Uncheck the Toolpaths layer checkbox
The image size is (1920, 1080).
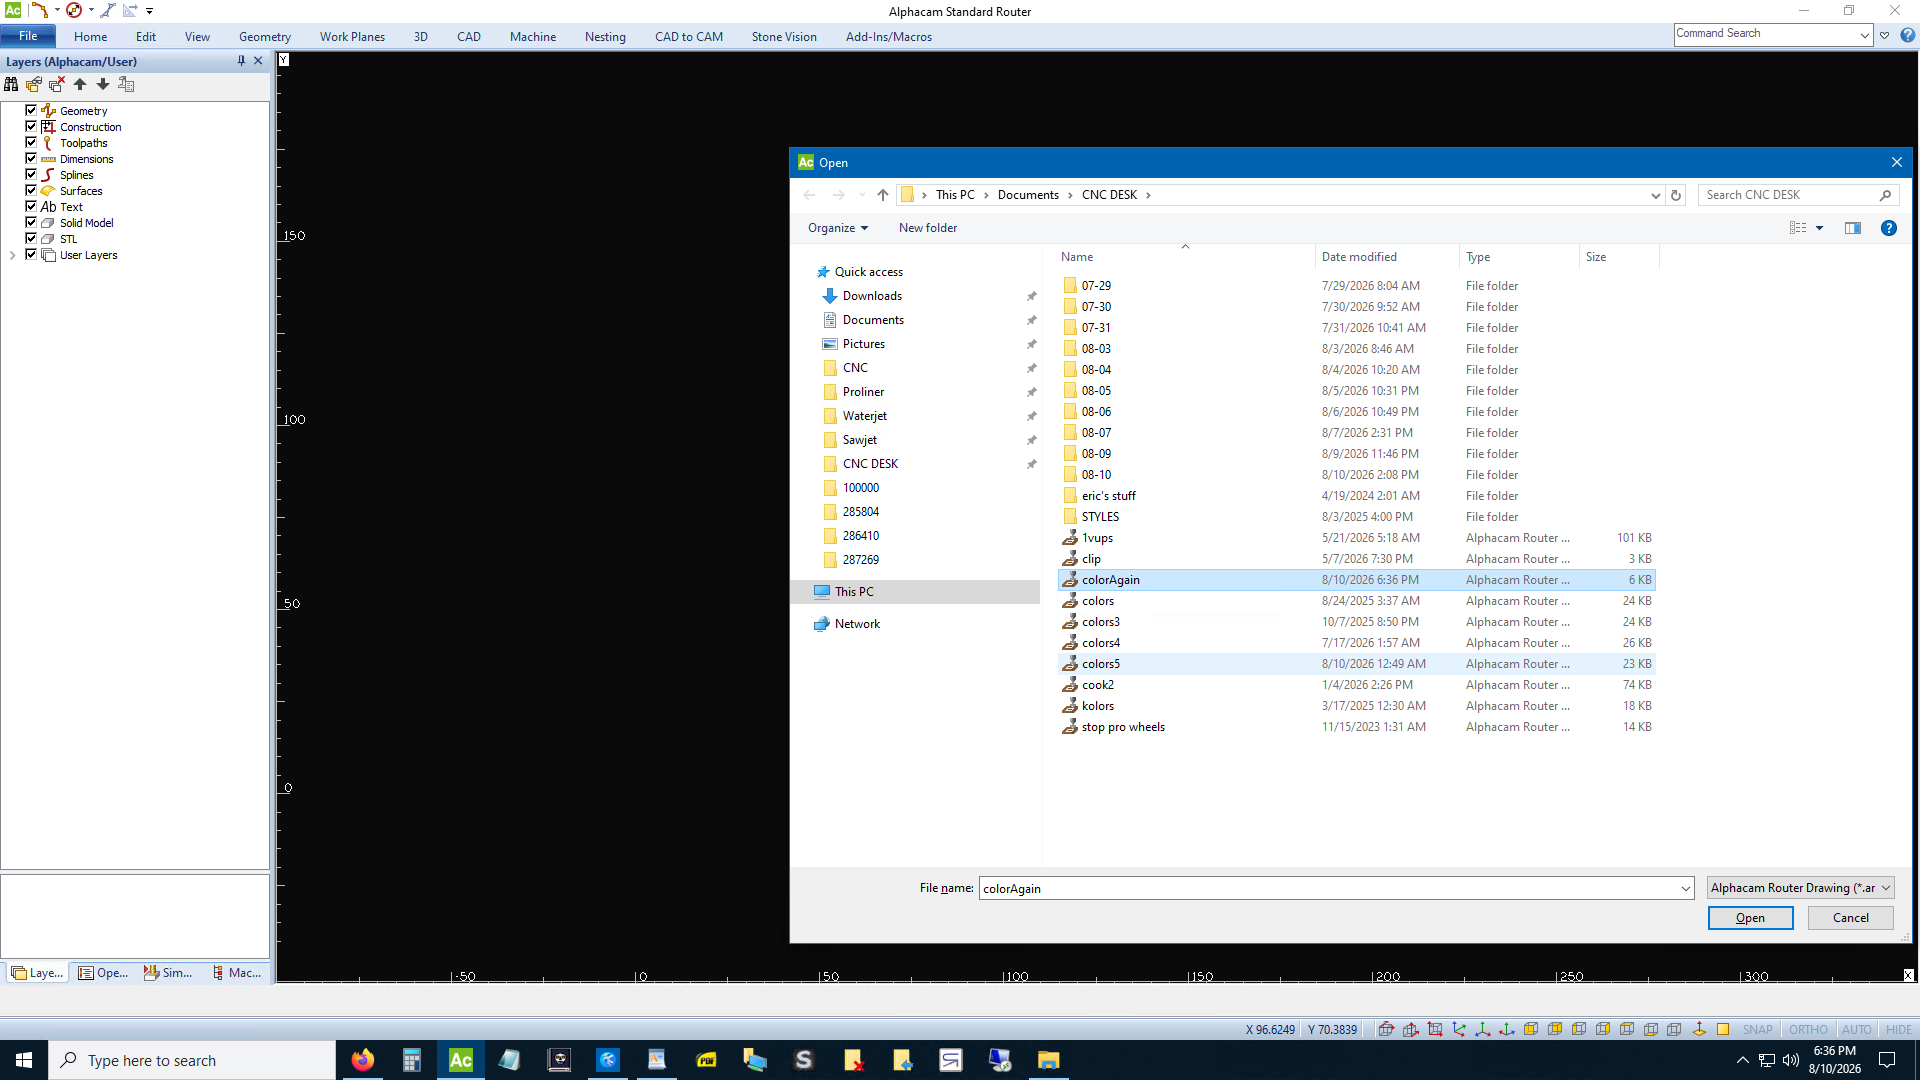(31, 143)
